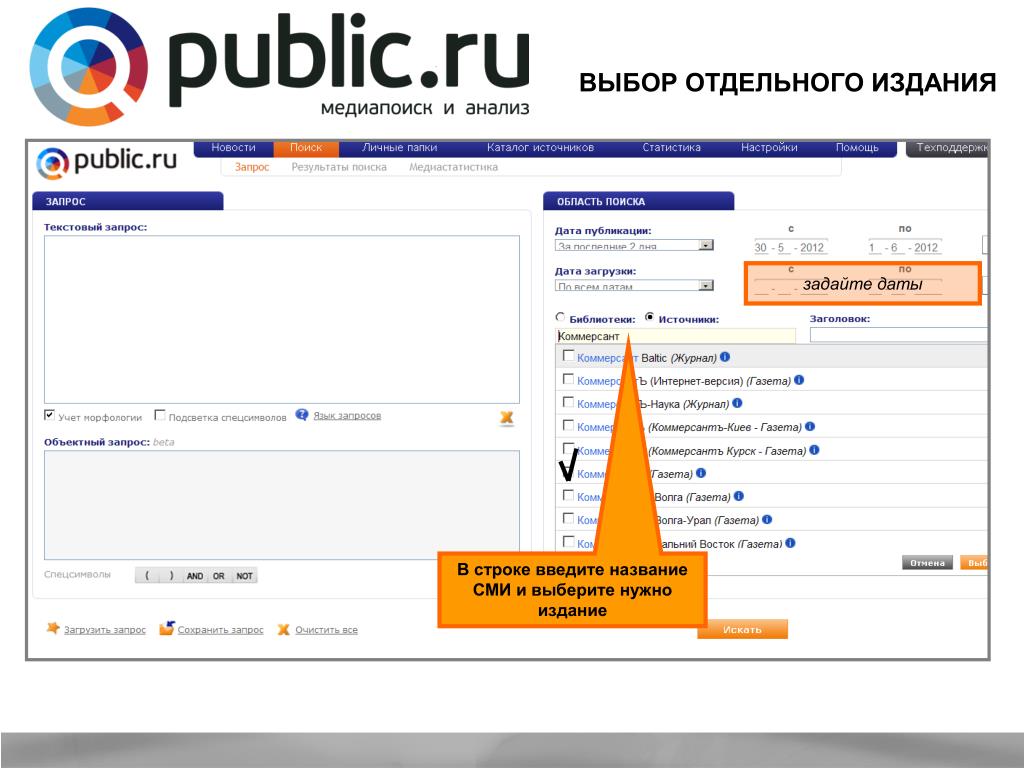Click the Отмена button
The image size is (1024, 768).
(927, 563)
